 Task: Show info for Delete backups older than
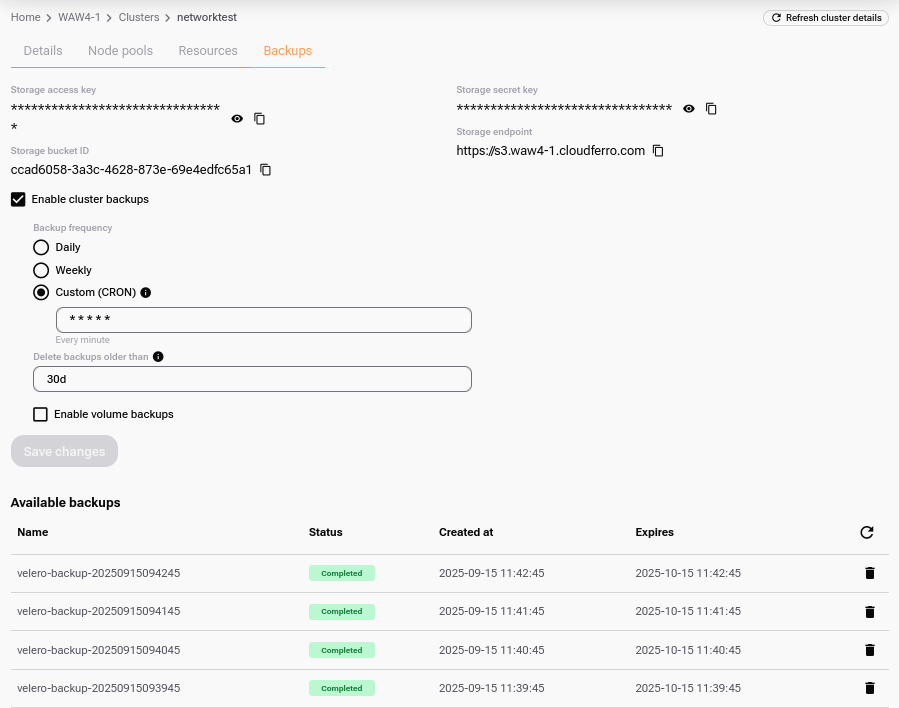[158, 356]
